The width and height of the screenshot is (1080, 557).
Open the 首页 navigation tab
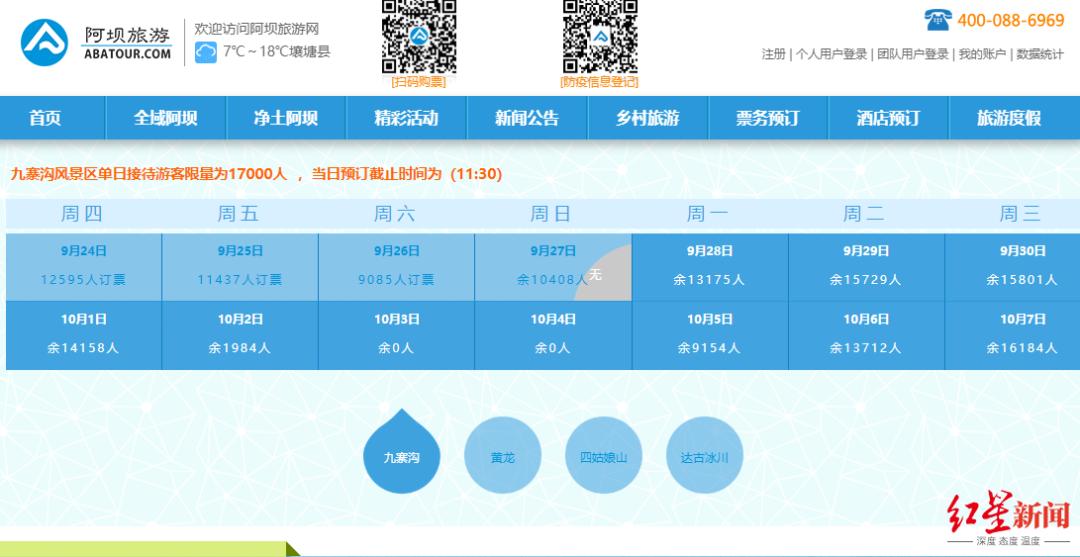(45, 118)
